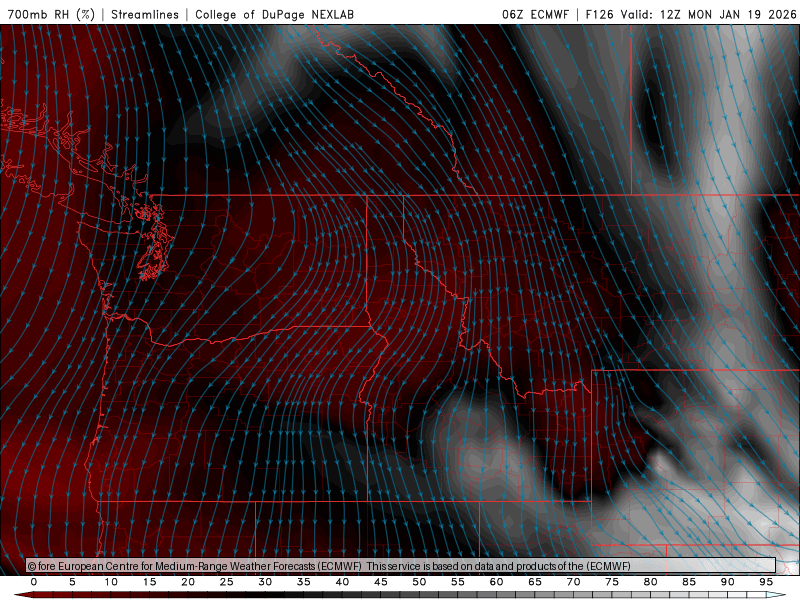
Task: Click the 10 value on the RH scale
Action: pyautogui.click(x=111, y=582)
